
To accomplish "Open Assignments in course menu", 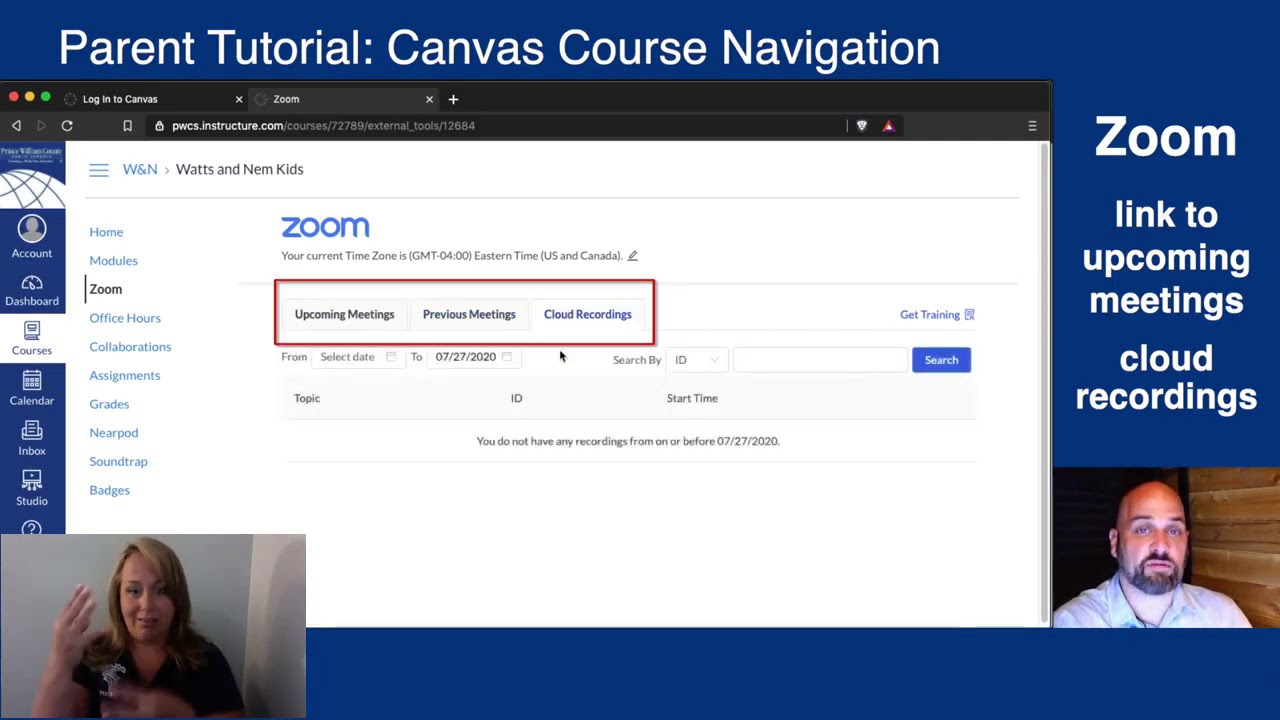I will click(x=124, y=376).
